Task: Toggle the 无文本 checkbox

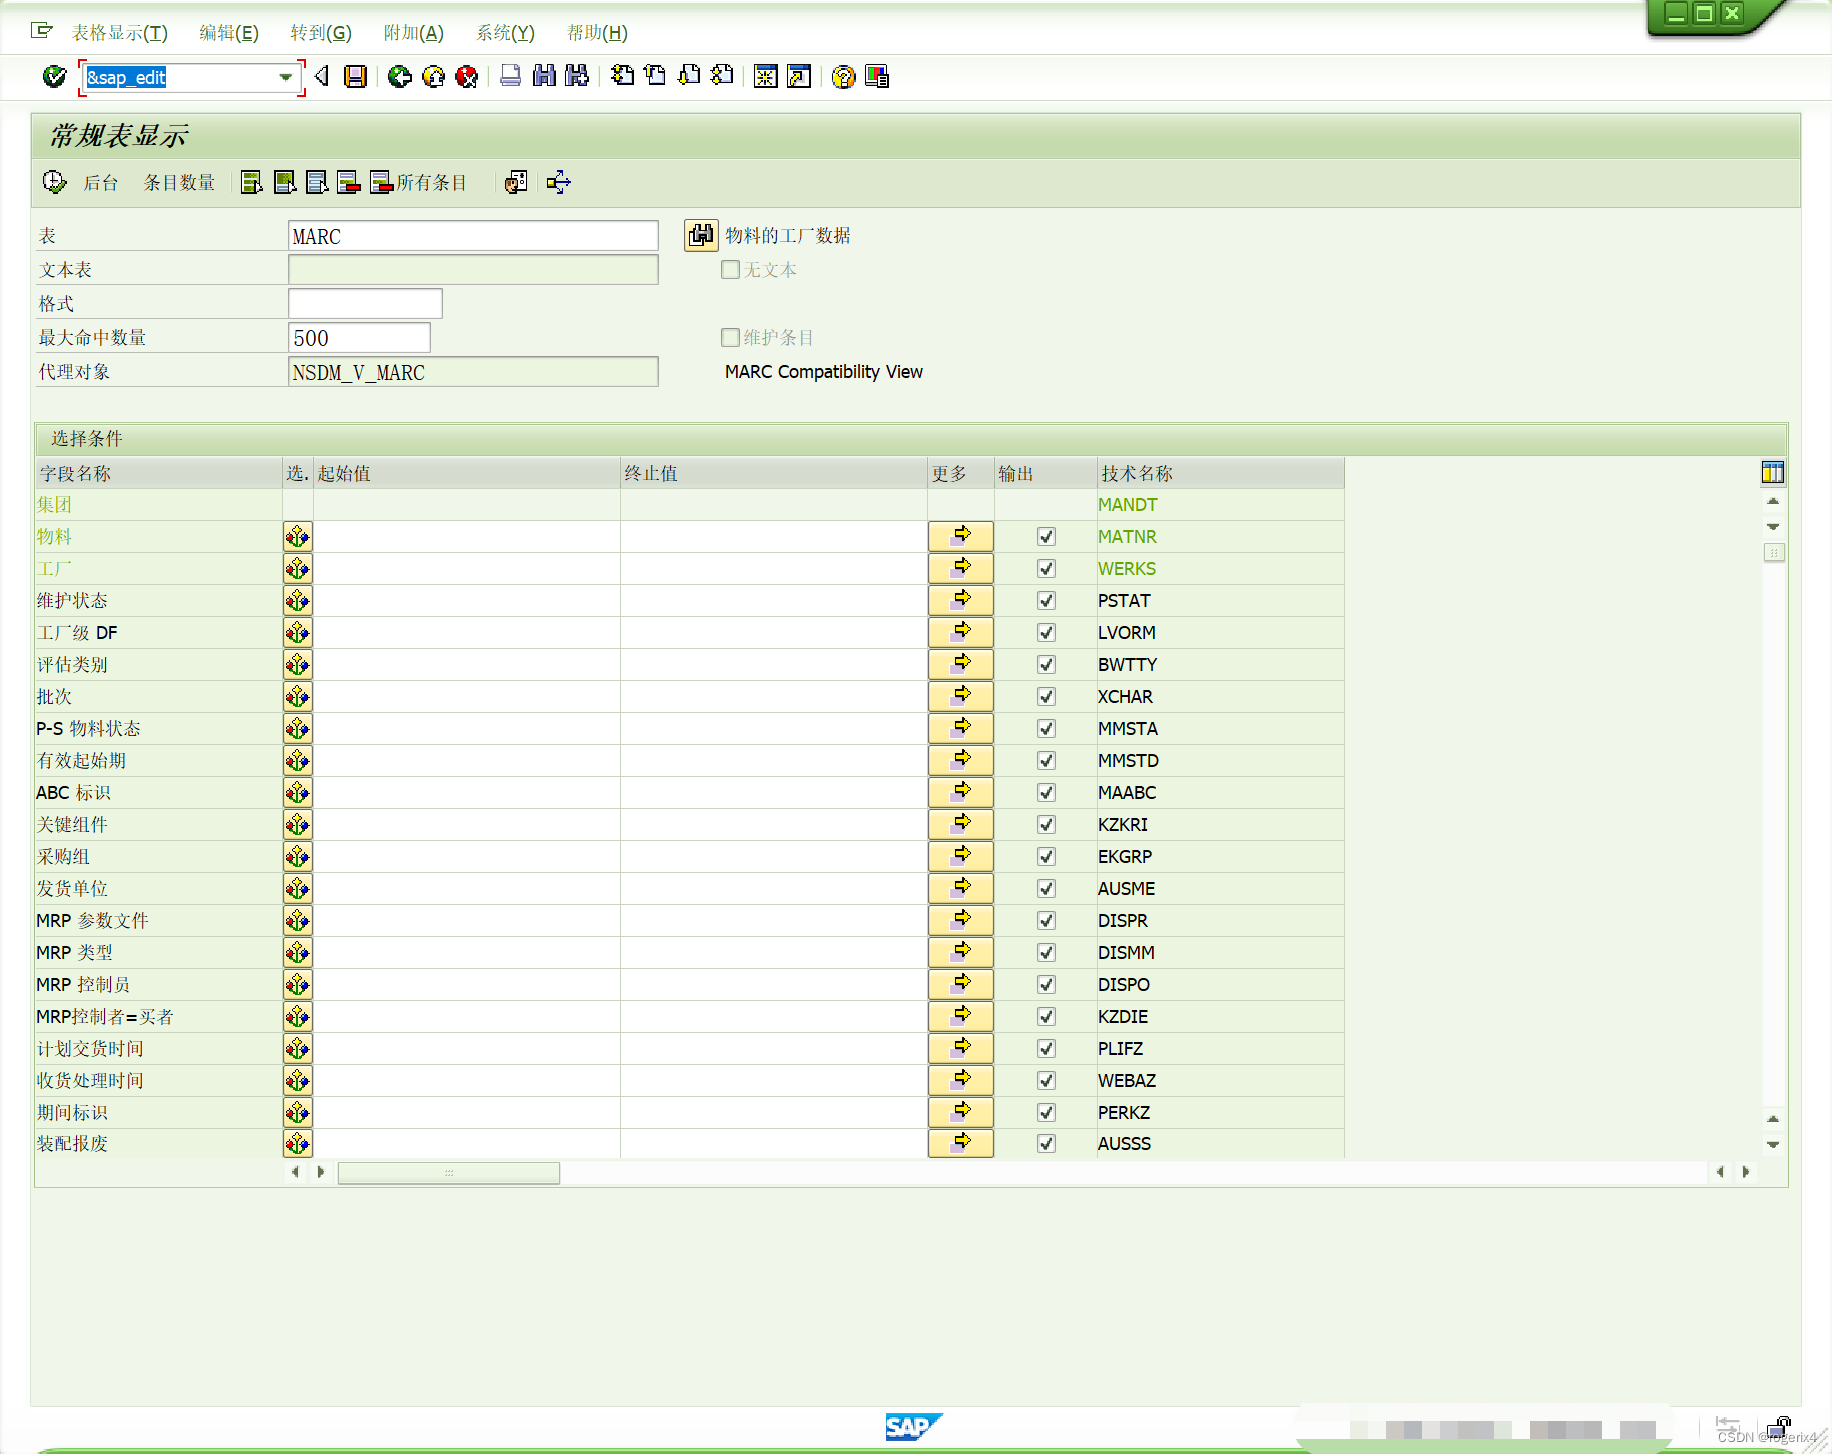Action: tap(730, 269)
